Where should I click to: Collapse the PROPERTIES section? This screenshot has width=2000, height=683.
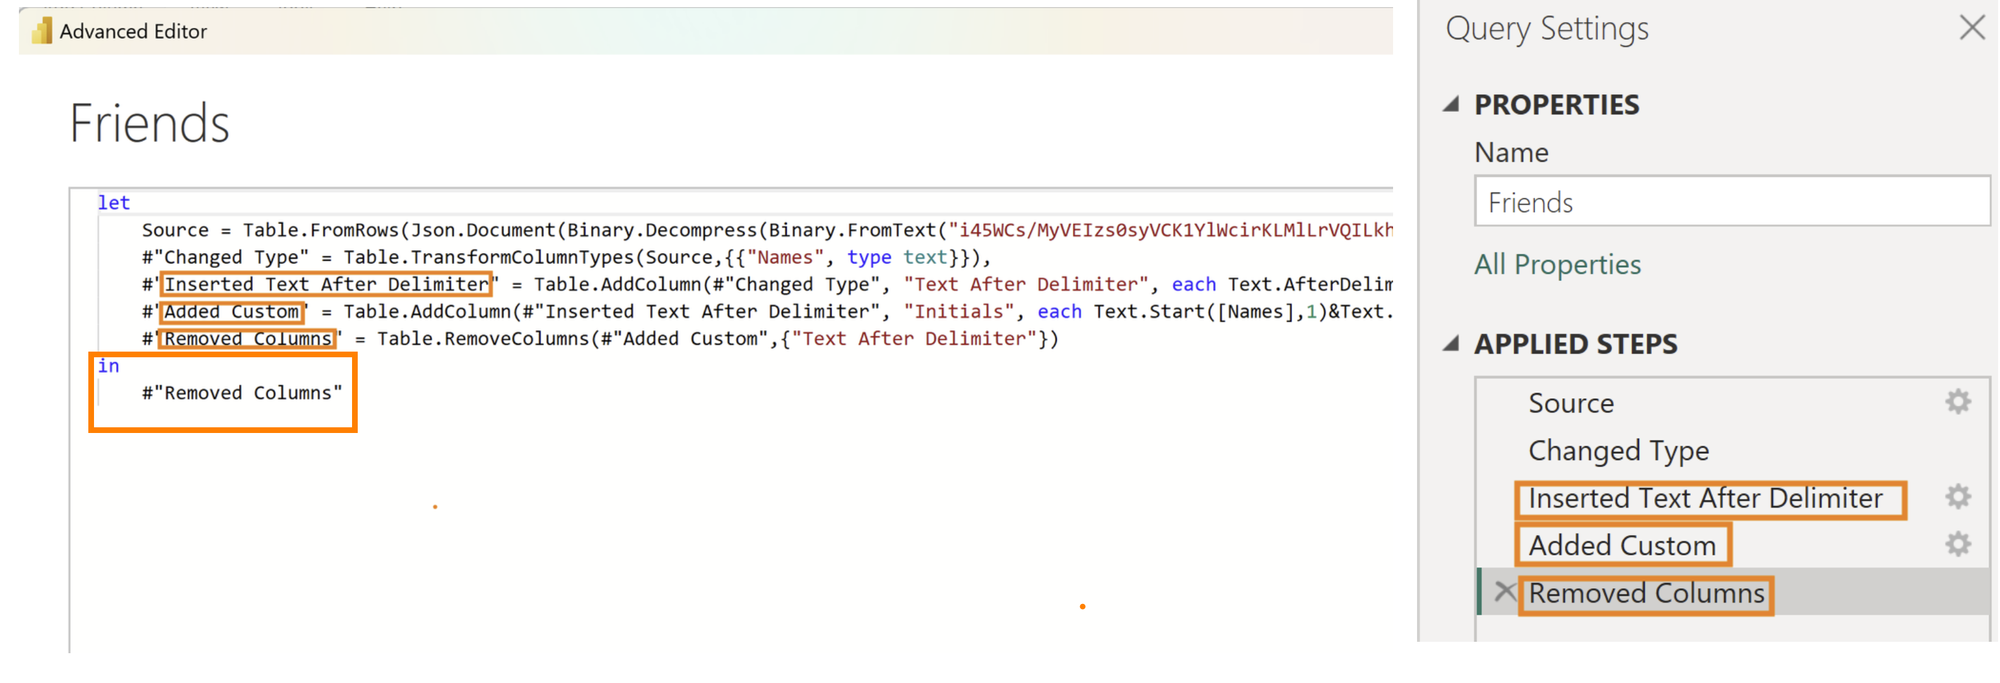[1451, 104]
